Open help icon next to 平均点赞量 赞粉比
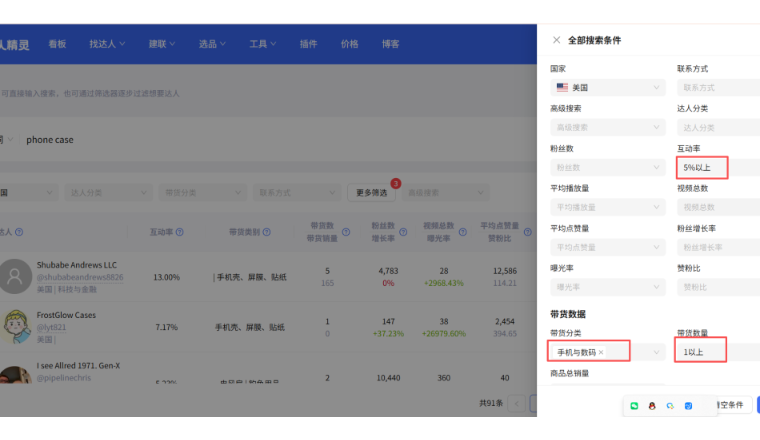 coord(528,232)
